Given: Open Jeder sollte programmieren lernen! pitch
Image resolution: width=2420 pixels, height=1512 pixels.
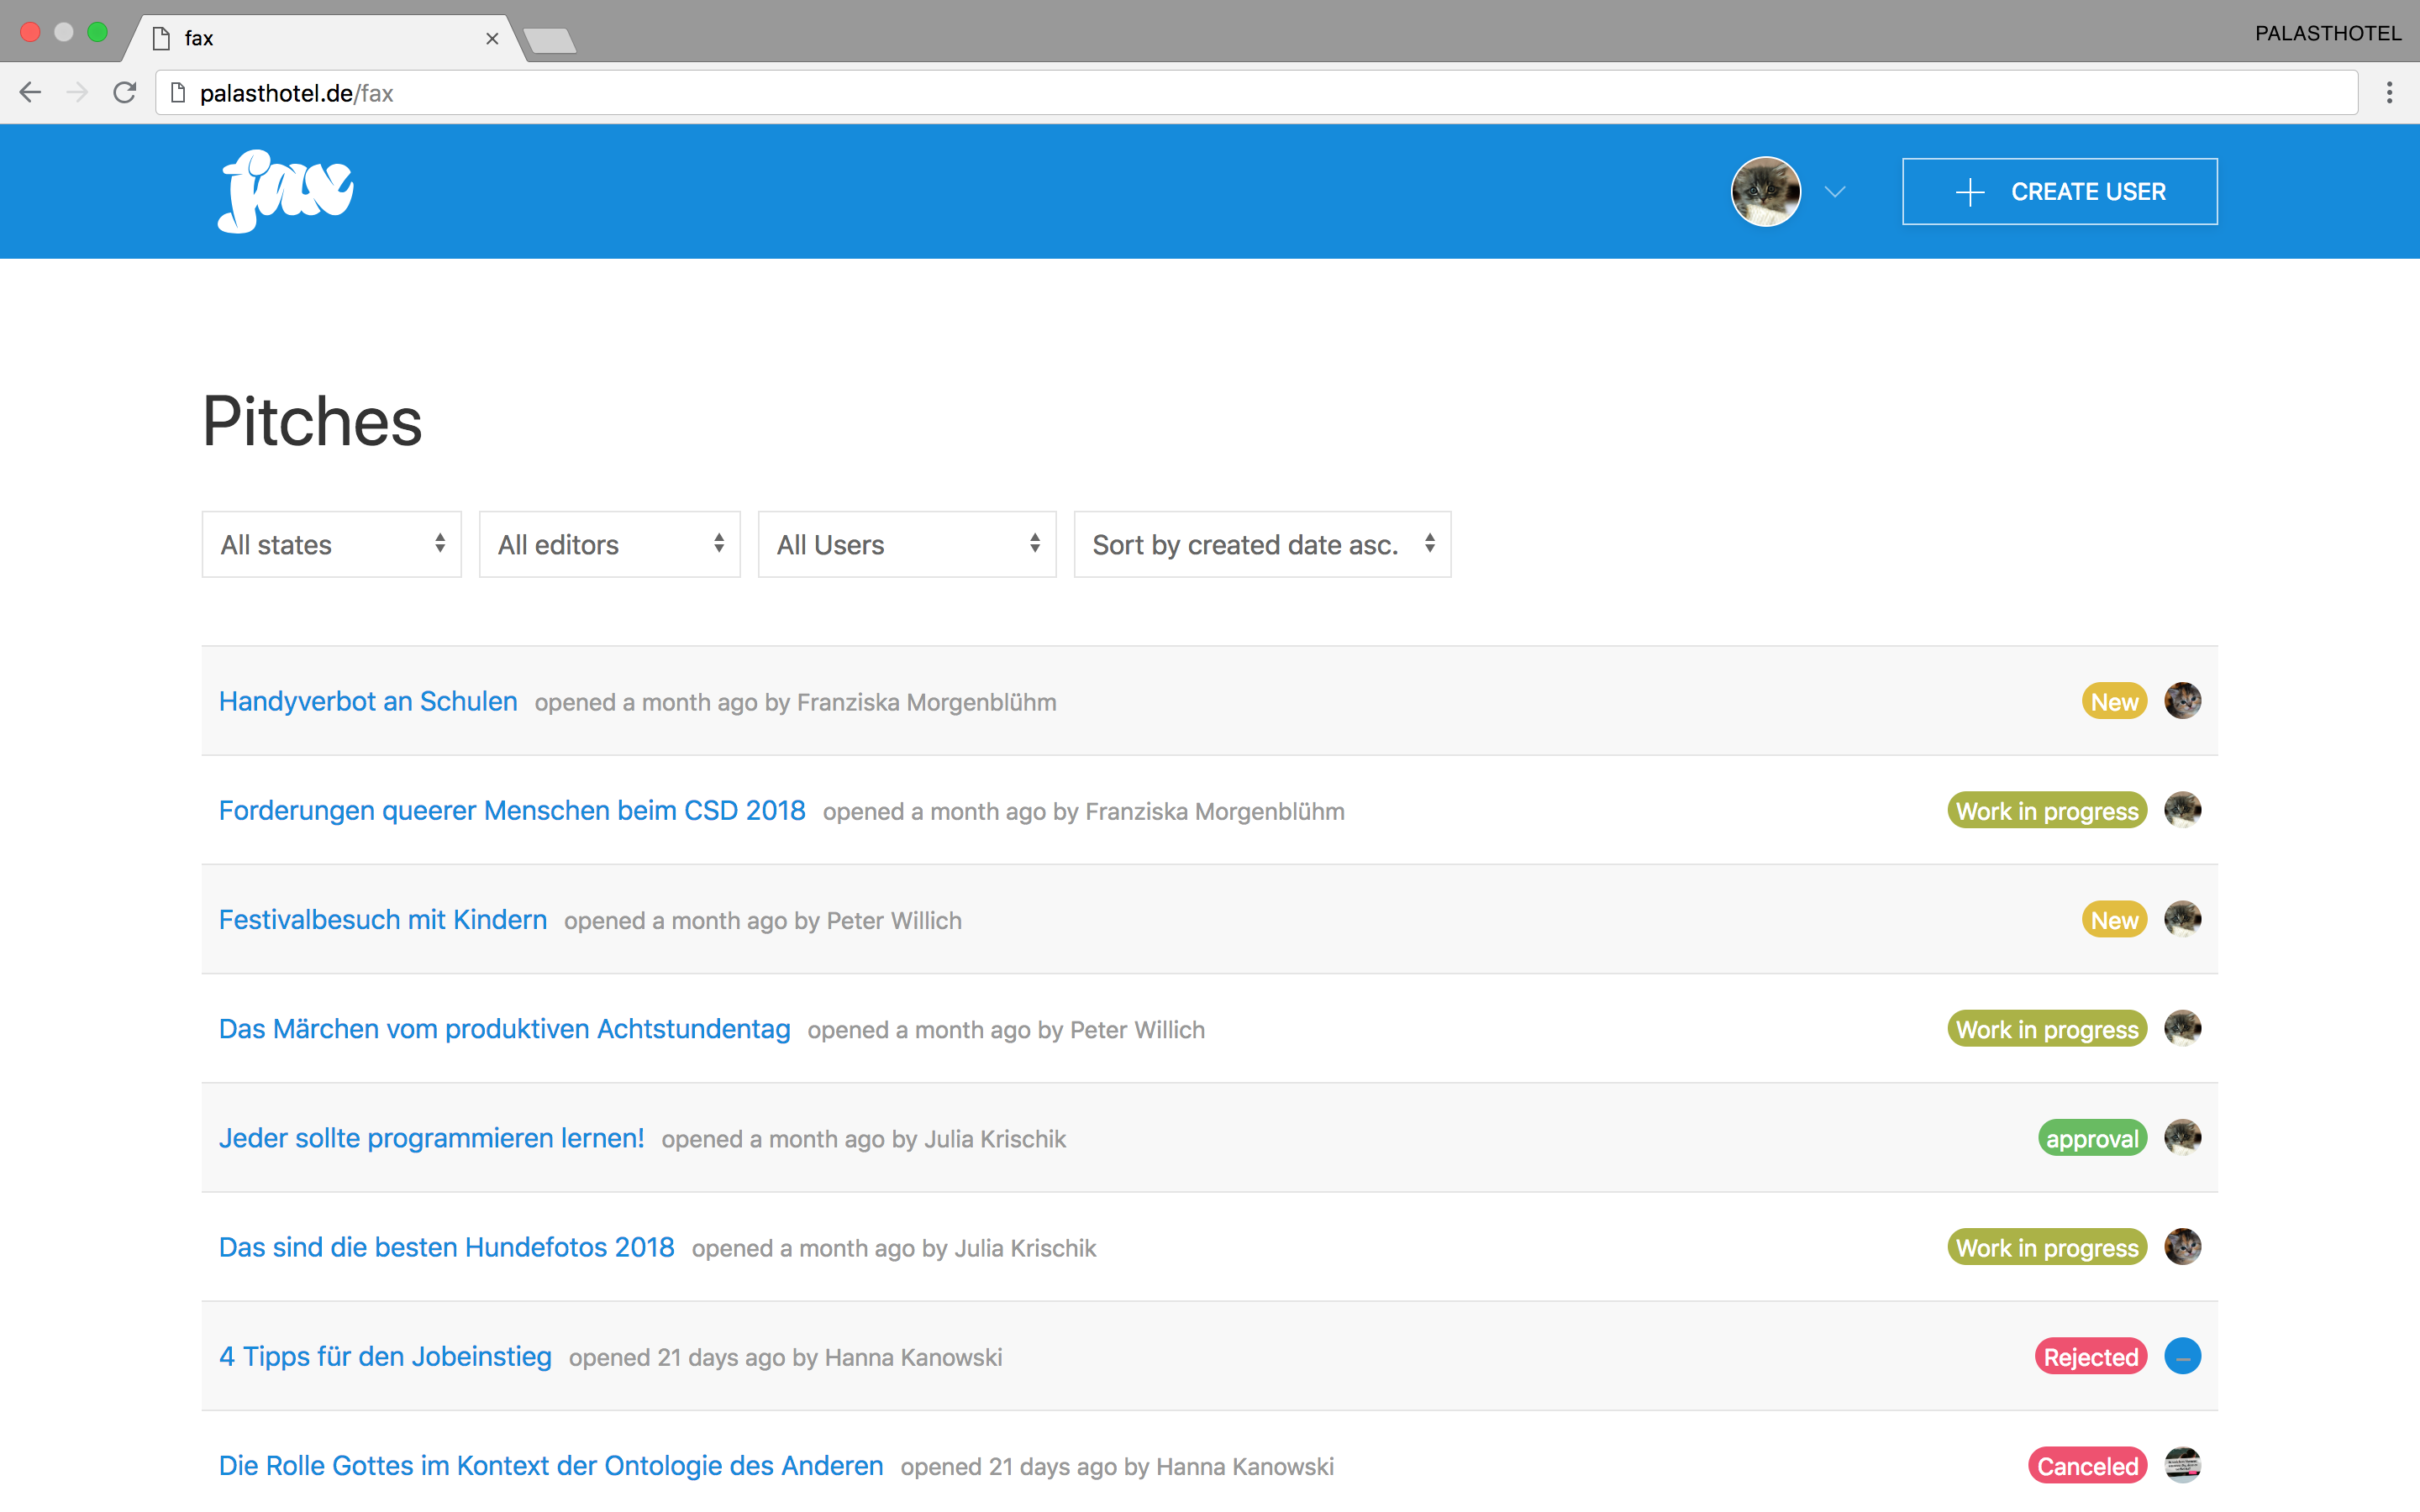Looking at the screenshot, I should pos(431,1138).
